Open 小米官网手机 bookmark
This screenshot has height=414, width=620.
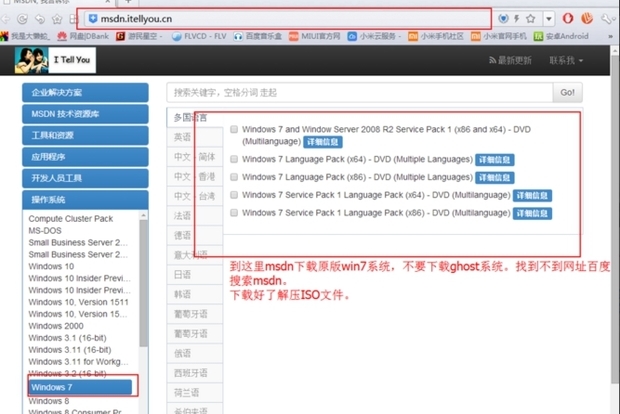[x=499, y=36]
